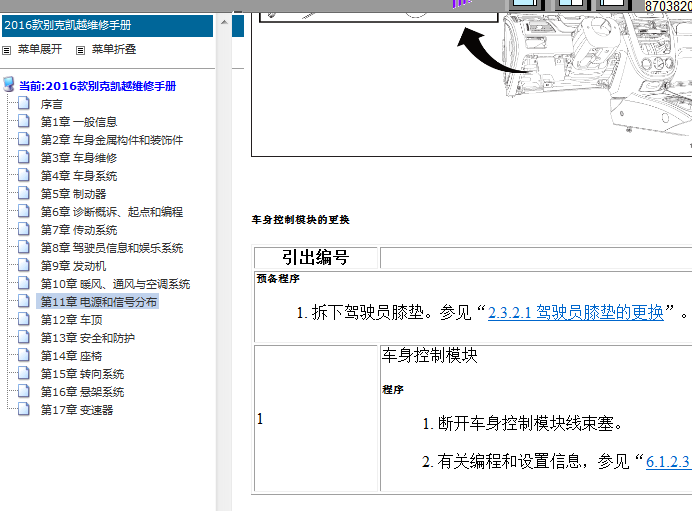
Task: Click the page icon beside 第11章 电源和信号分布
Action: [x=24, y=301]
